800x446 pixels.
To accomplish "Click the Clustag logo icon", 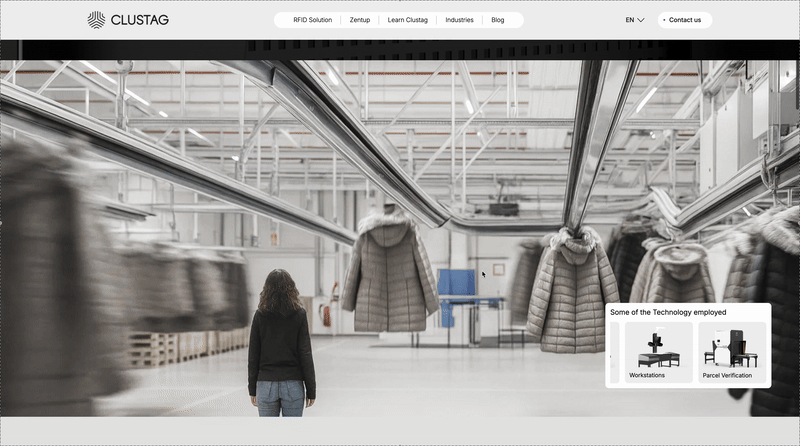I will click(x=96, y=20).
